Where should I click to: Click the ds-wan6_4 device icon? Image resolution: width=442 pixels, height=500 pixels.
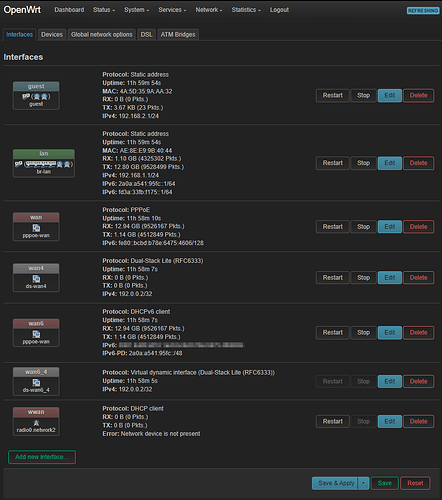36,383
